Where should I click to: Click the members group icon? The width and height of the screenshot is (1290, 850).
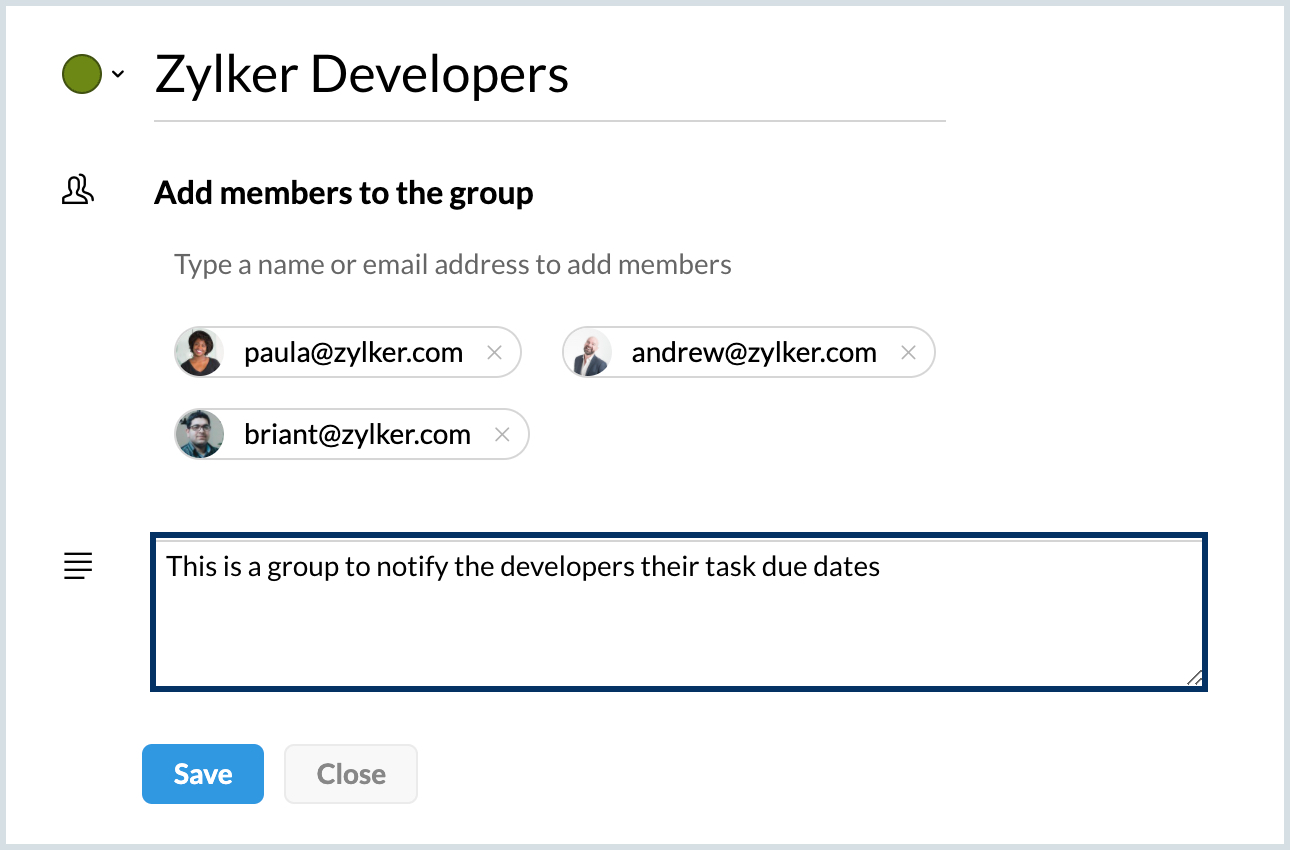(x=78, y=190)
